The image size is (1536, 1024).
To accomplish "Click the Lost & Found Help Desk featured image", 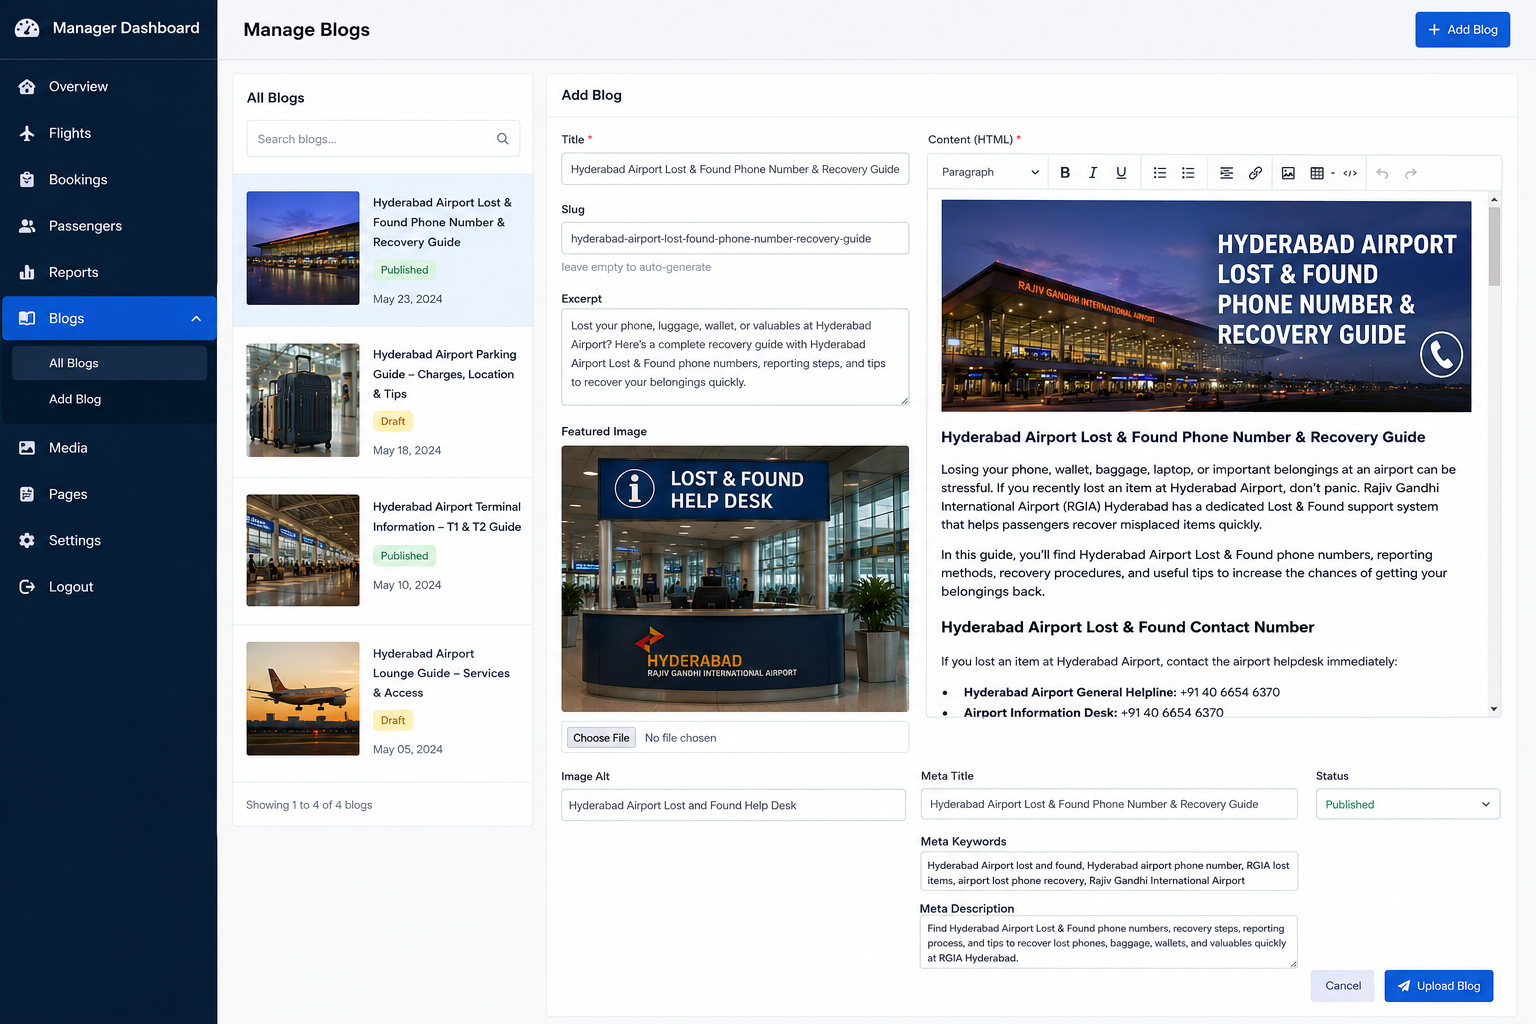I will point(735,579).
